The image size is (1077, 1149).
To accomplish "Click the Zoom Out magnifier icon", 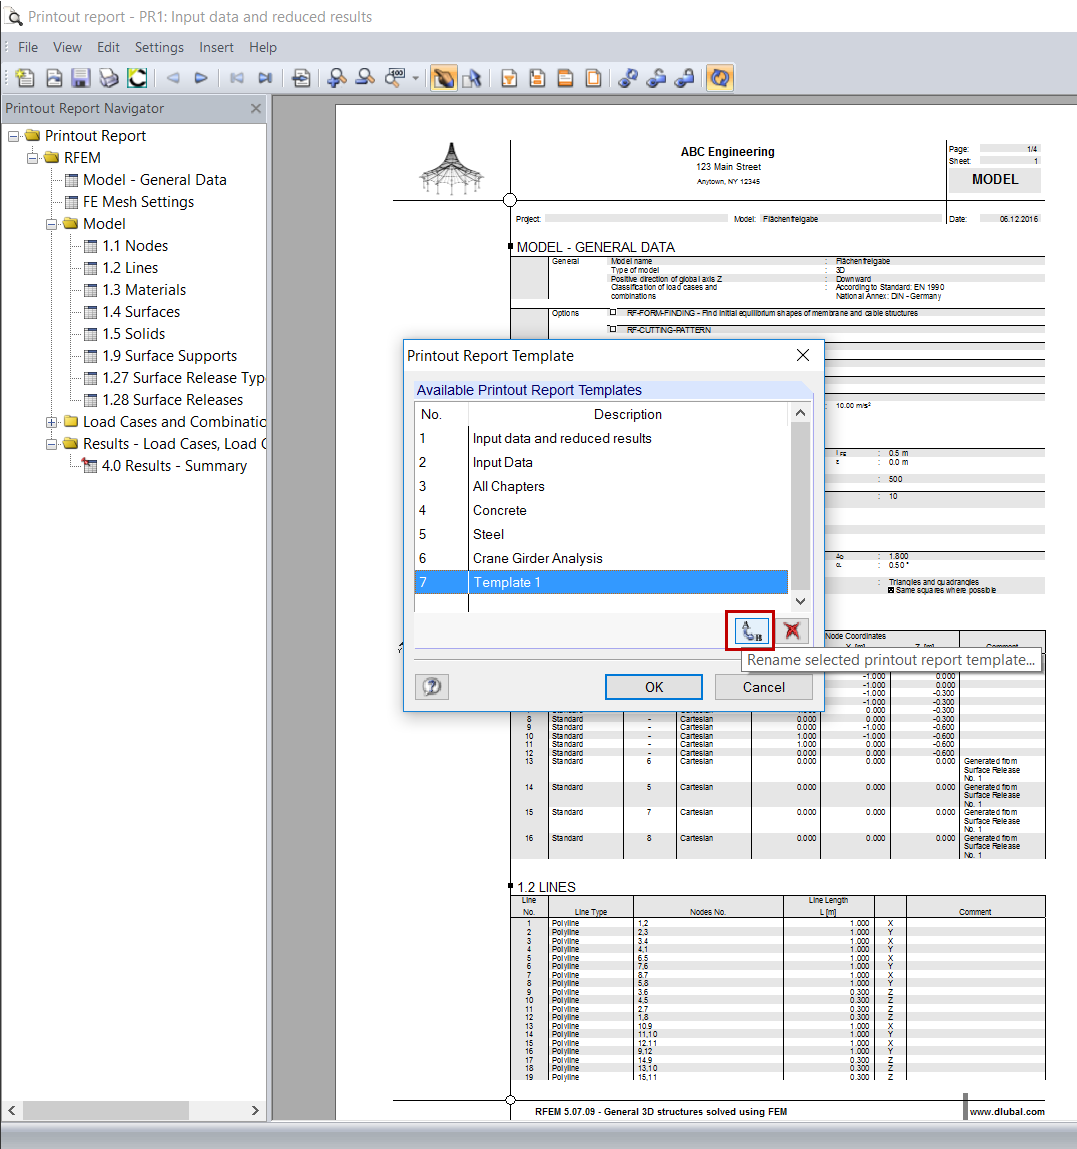I will 364,77.
